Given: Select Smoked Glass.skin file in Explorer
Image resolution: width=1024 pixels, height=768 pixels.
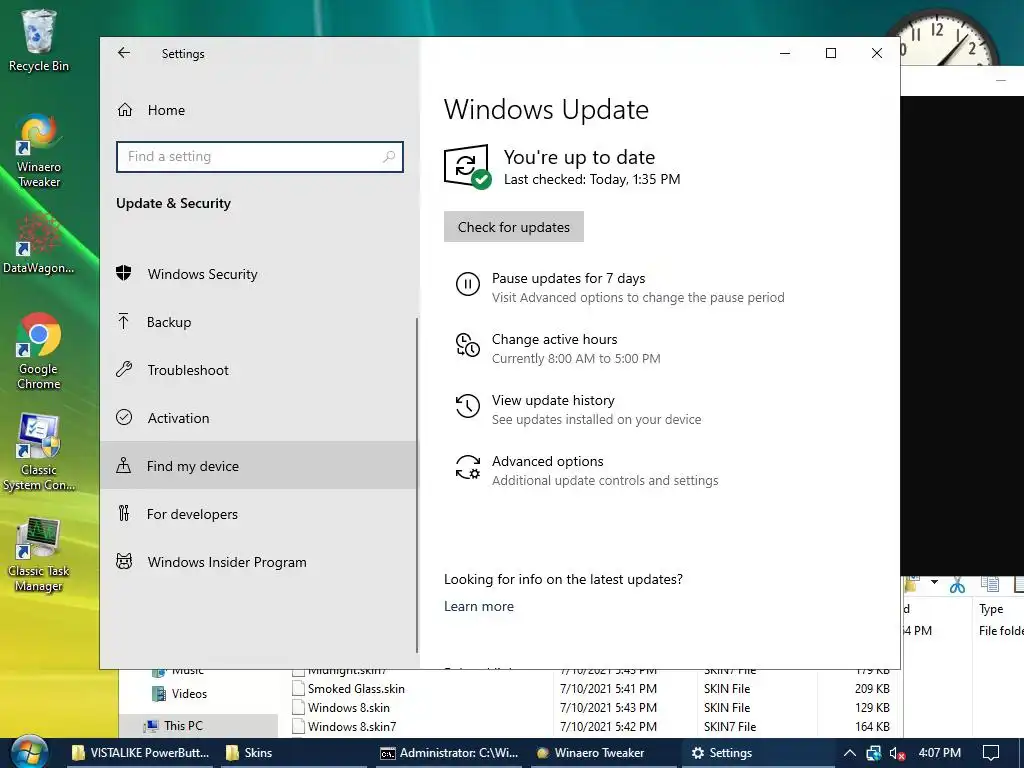Looking at the screenshot, I should pos(356,688).
